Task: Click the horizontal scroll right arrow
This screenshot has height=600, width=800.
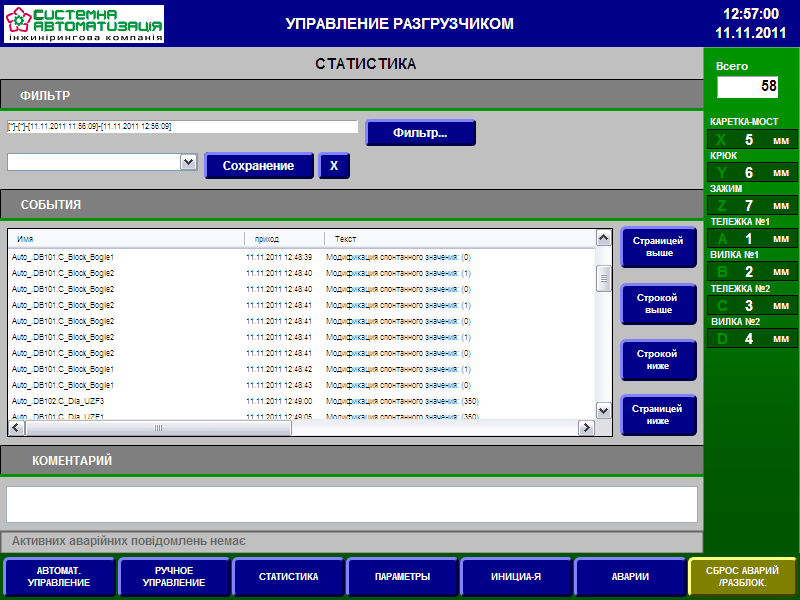Action: [586, 428]
